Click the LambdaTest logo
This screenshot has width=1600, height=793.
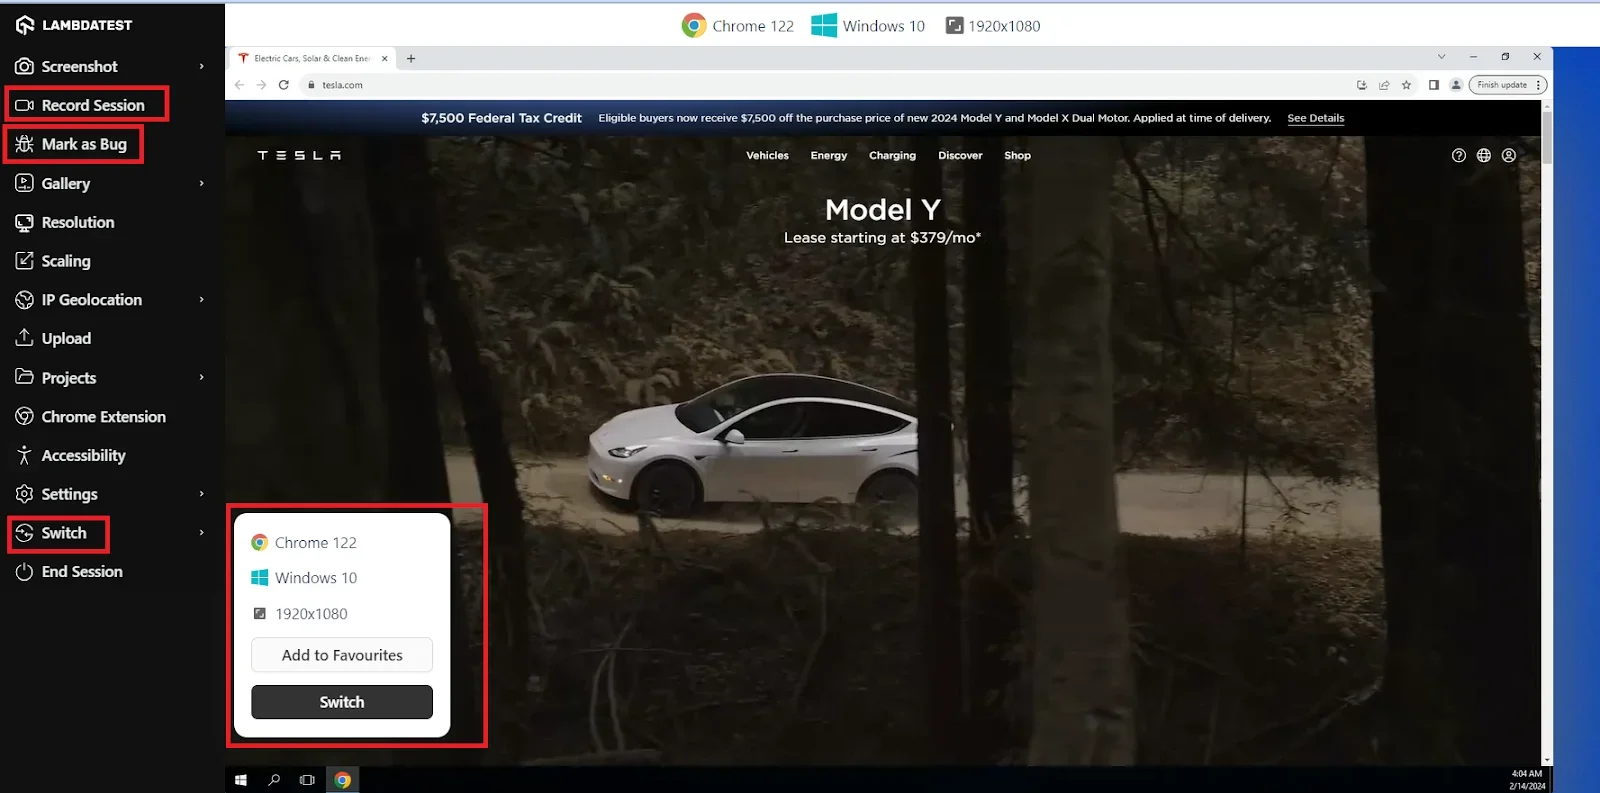click(x=74, y=25)
